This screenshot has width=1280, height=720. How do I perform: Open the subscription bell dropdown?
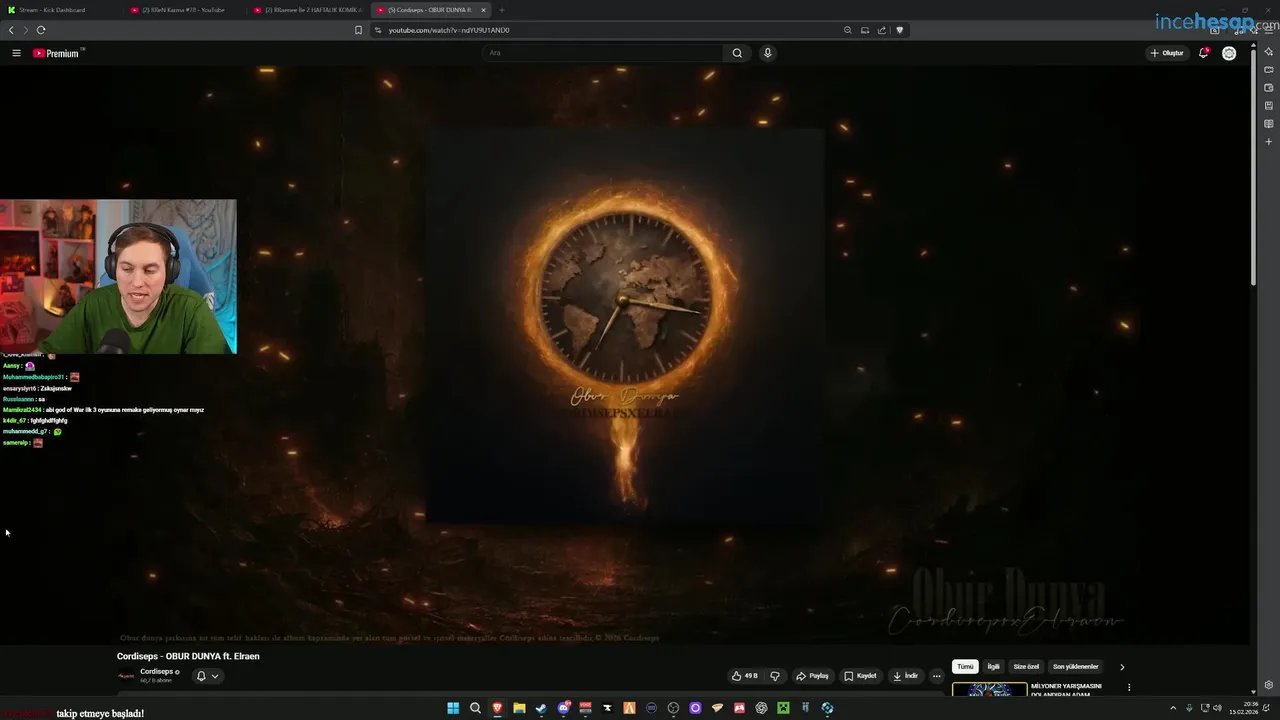pos(207,676)
